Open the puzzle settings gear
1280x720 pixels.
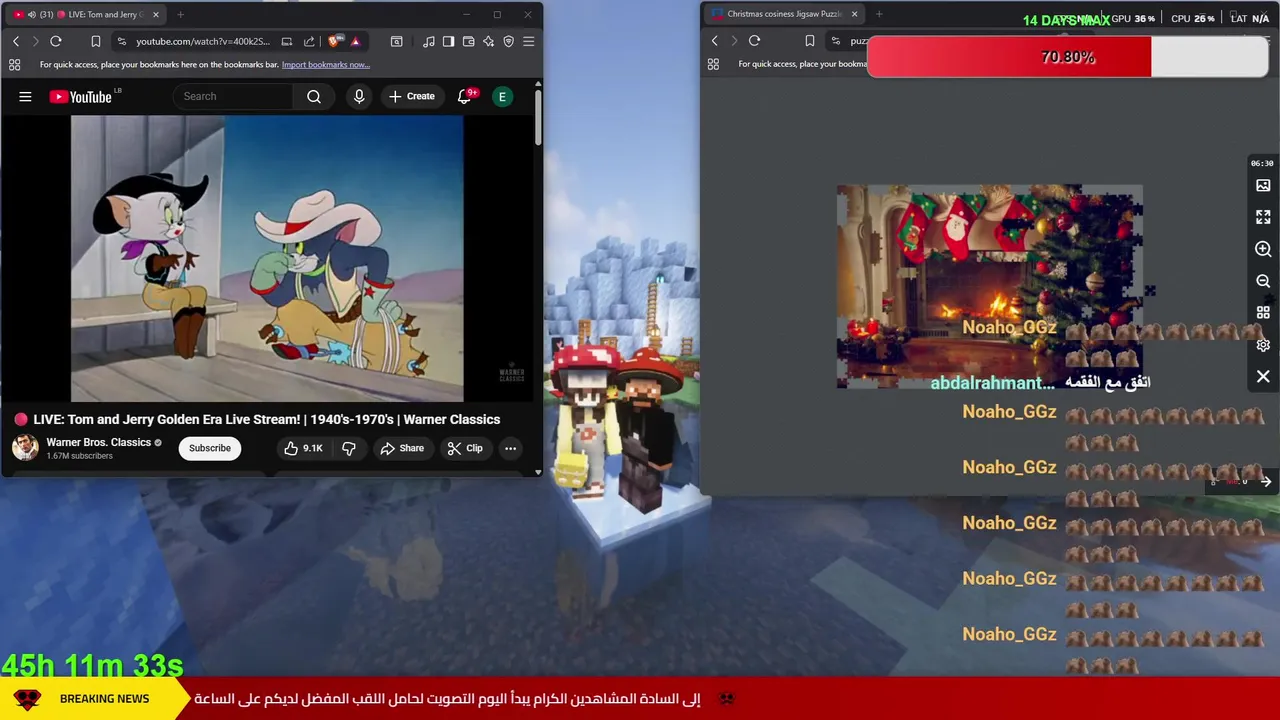[1263, 345]
